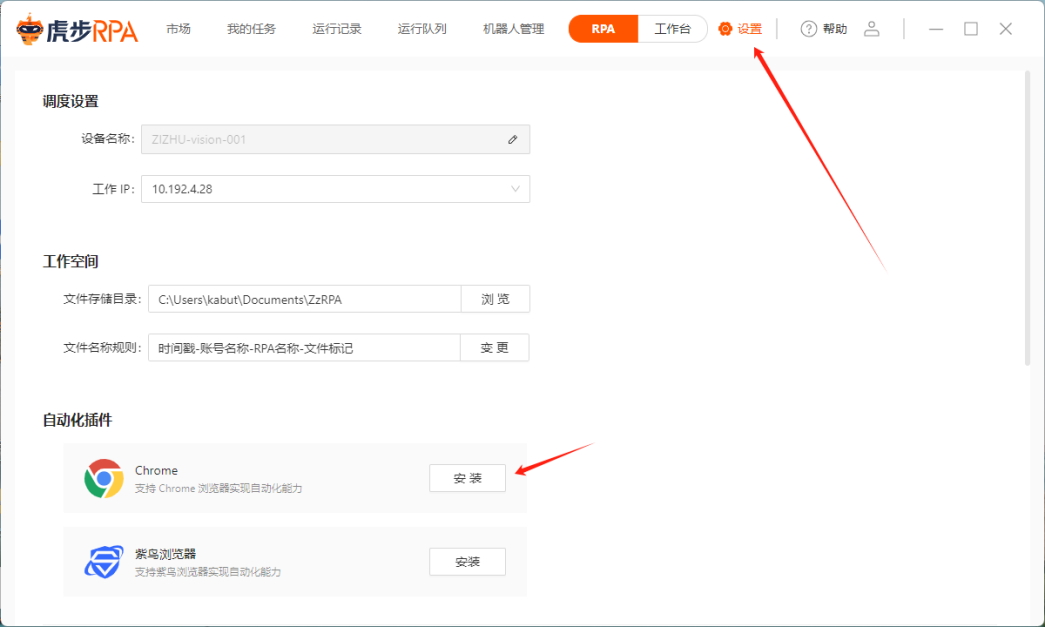Maximize the window
This screenshot has width=1045, height=627.
[971, 29]
